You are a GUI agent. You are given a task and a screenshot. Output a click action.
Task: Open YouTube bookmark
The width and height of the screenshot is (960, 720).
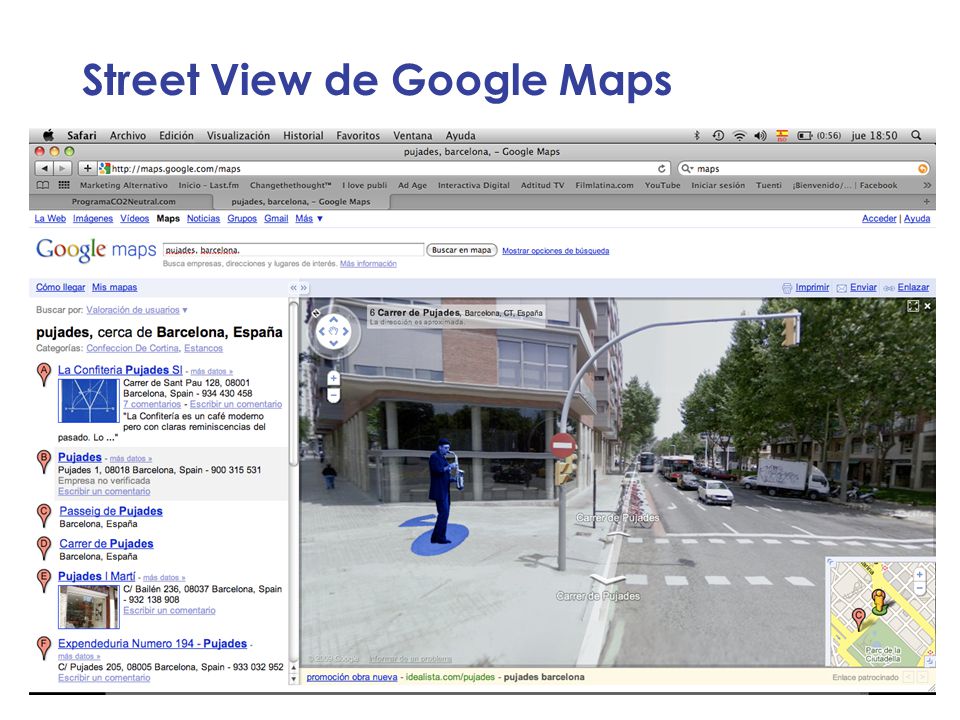point(662,185)
